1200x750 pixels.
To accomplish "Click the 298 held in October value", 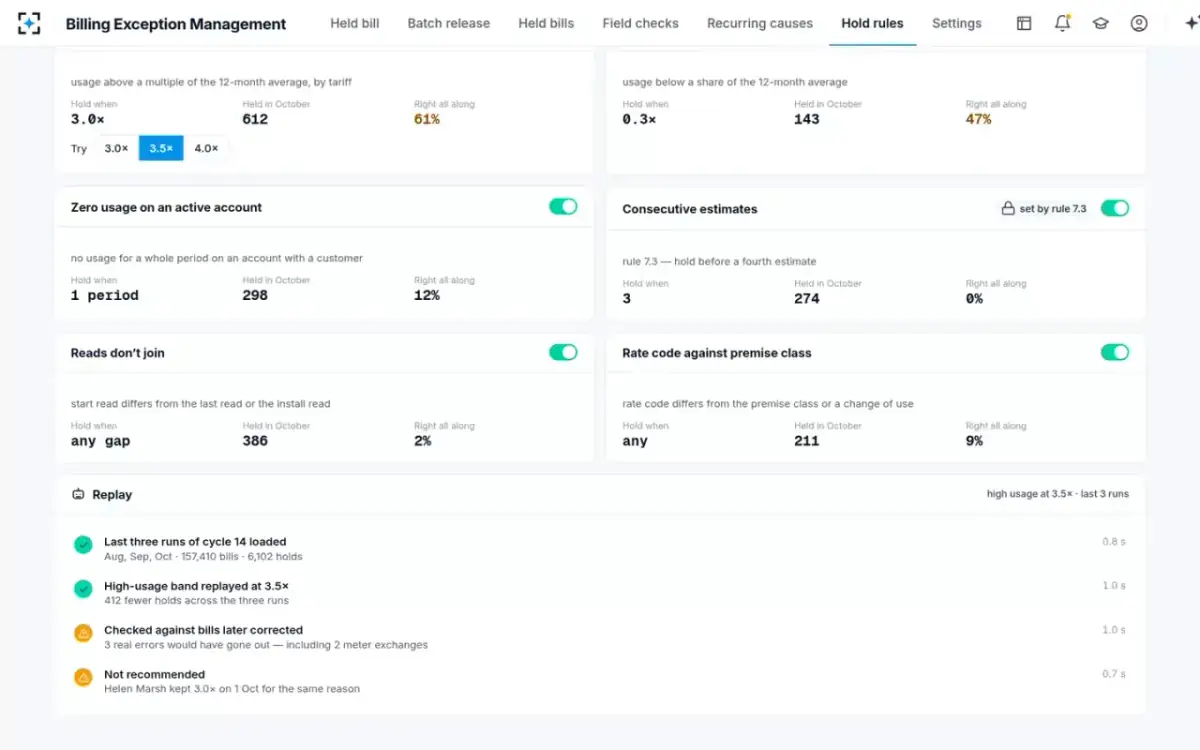I will coord(255,295).
